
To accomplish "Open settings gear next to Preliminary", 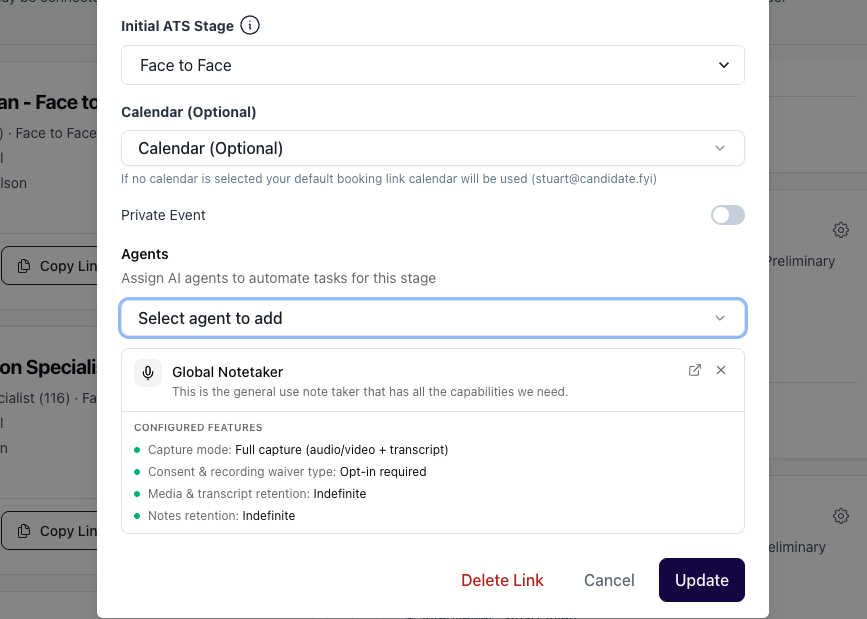I will pos(840,230).
